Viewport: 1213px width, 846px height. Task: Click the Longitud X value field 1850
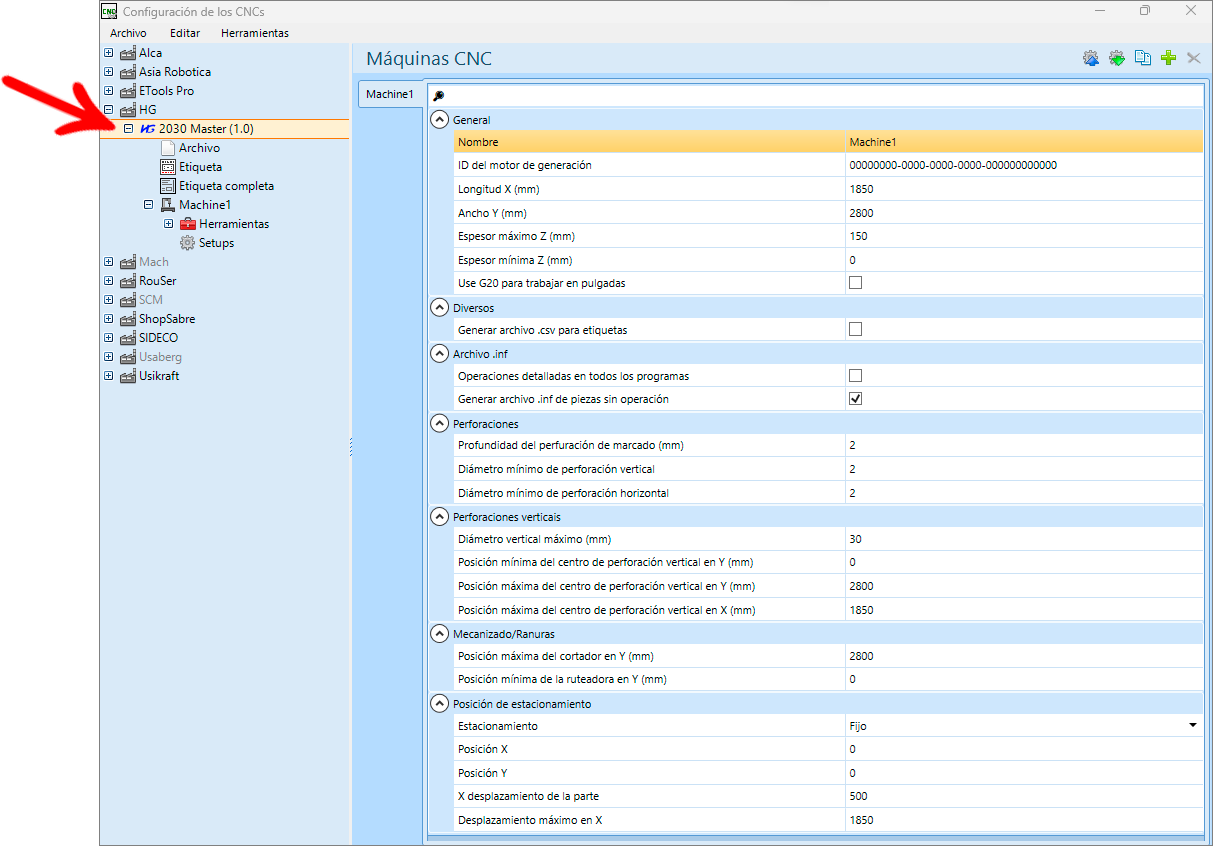click(1024, 189)
